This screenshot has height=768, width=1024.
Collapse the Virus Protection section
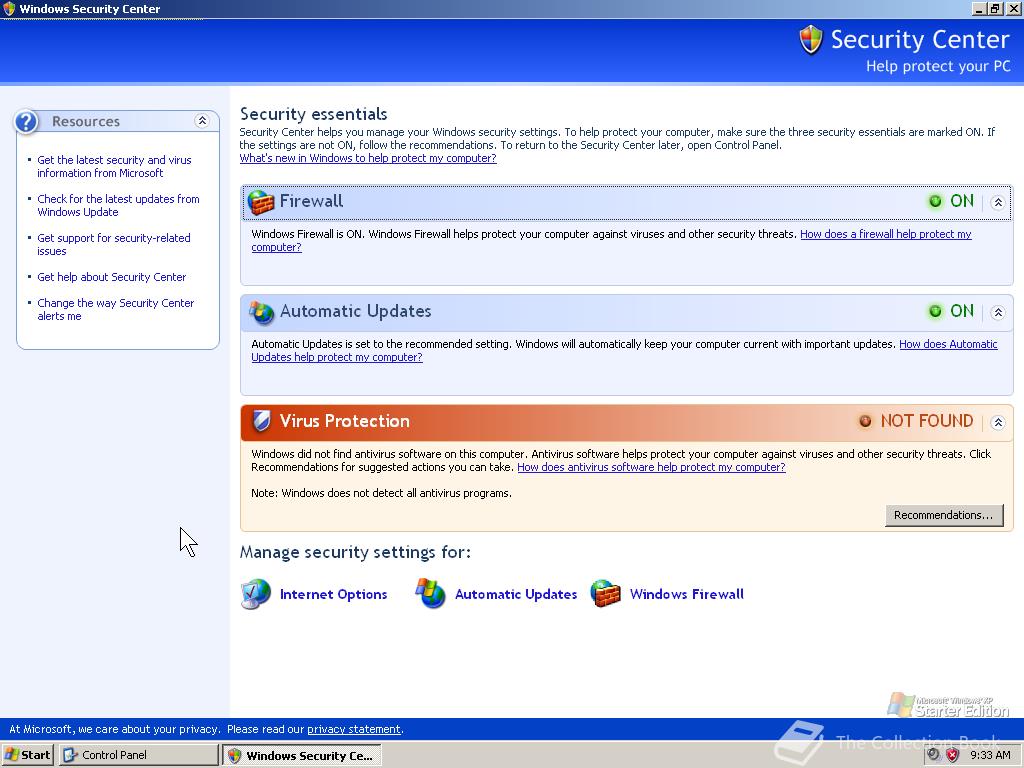998,423
